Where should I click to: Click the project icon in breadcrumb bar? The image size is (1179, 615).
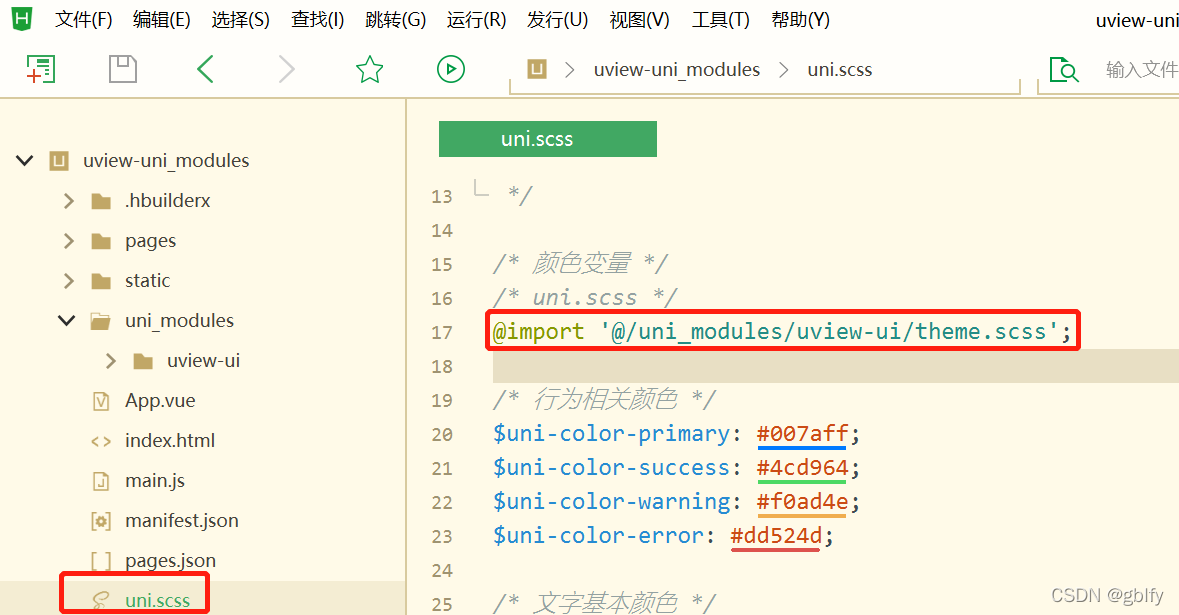[537, 69]
